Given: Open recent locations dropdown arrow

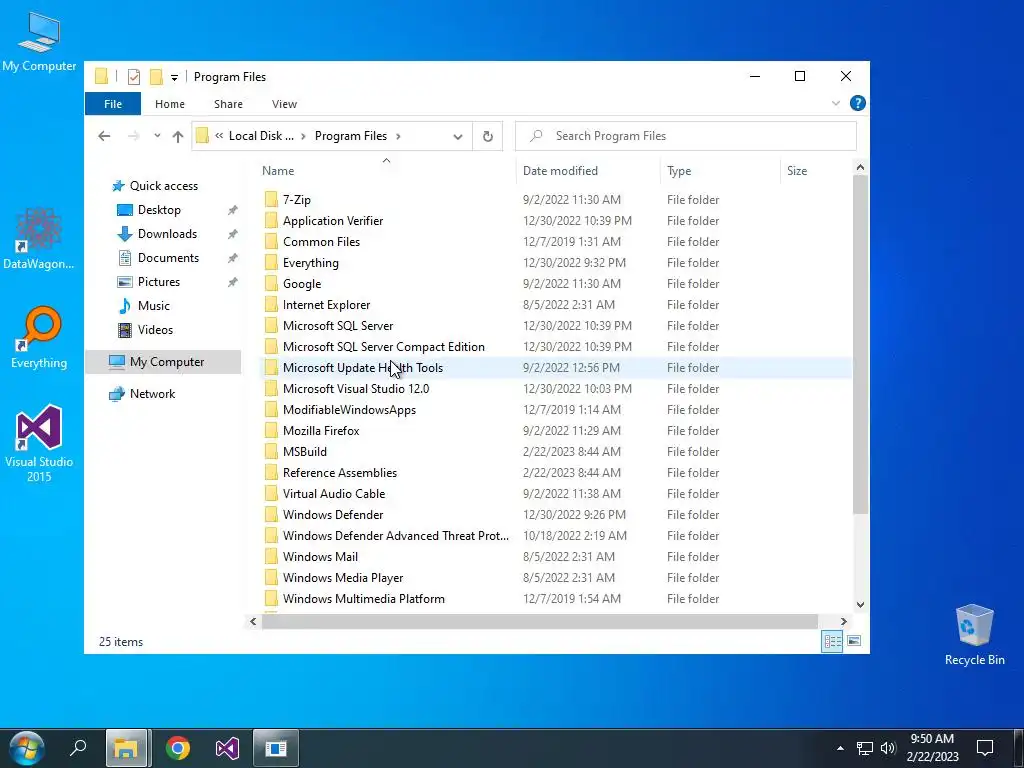Looking at the screenshot, I should pyautogui.click(x=157, y=136).
